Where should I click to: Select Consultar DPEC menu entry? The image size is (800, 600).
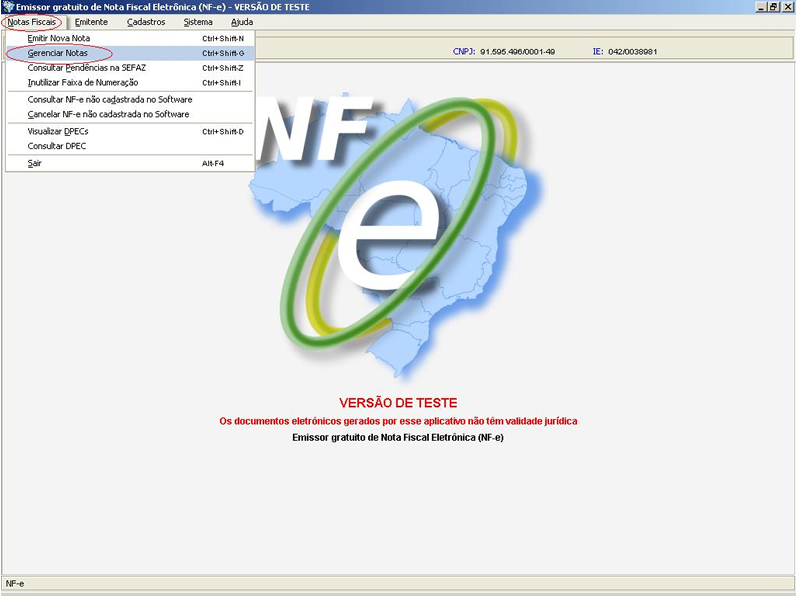coord(130,146)
